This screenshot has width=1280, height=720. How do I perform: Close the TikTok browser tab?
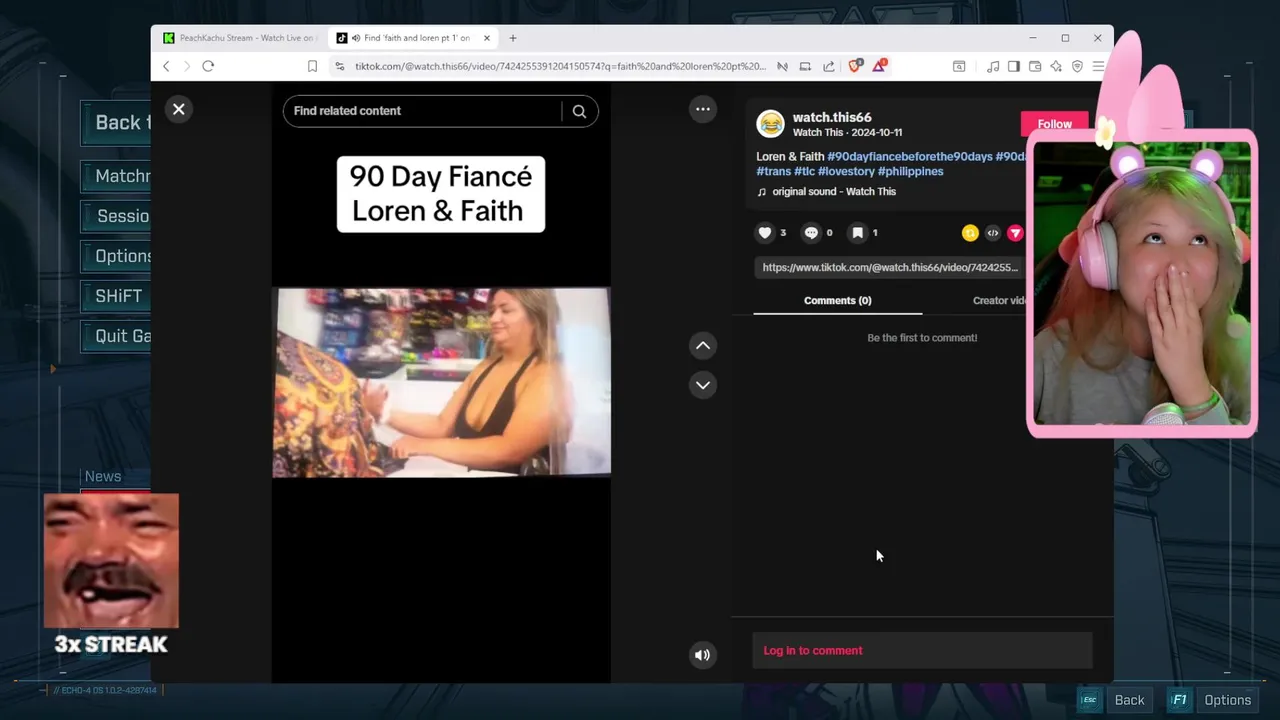pos(487,38)
